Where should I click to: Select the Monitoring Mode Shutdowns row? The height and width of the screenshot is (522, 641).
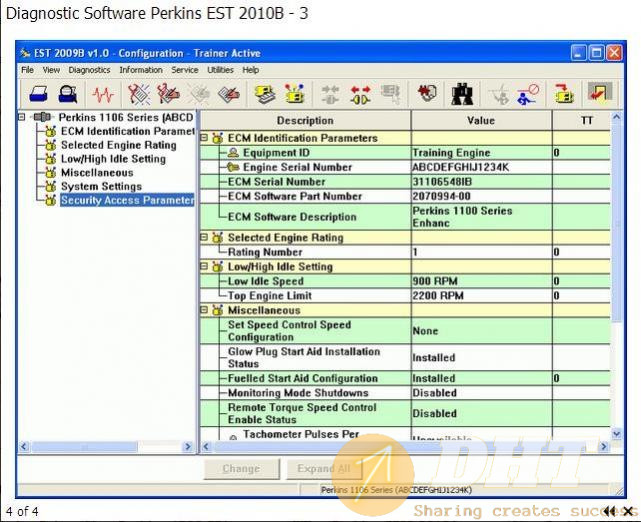[x=405, y=393]
